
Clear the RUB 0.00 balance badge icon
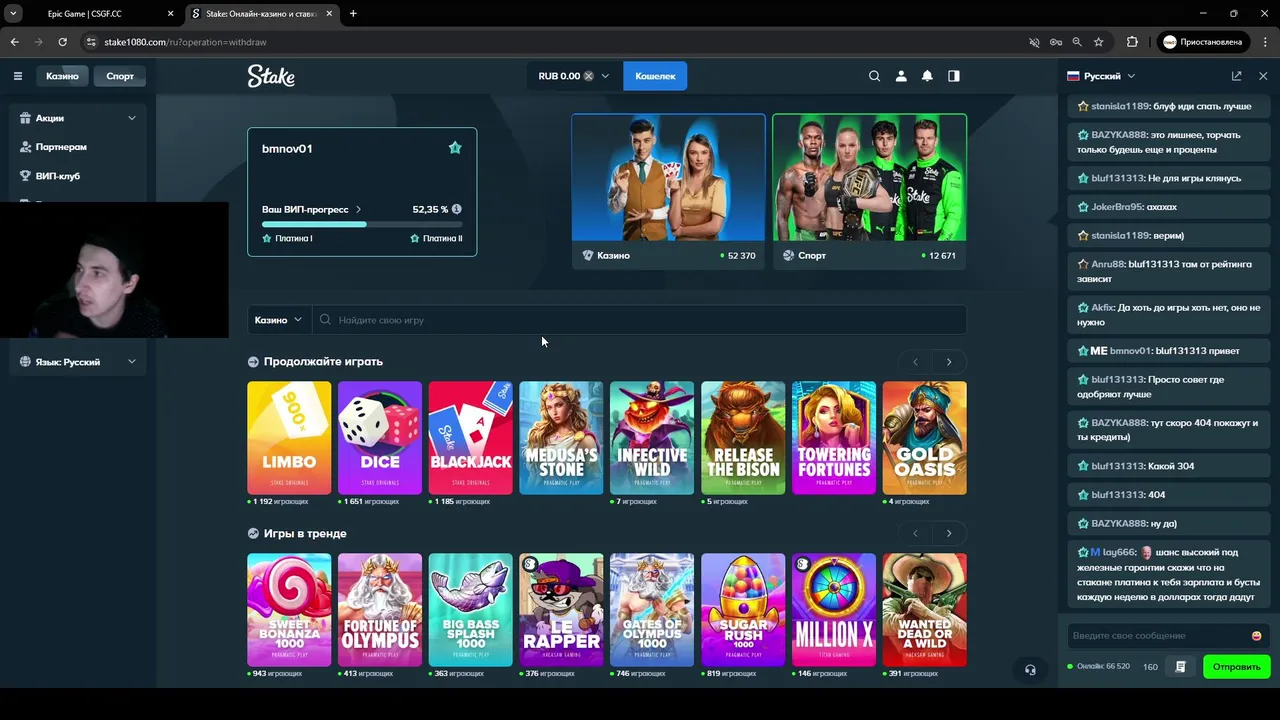coord(589,76)
